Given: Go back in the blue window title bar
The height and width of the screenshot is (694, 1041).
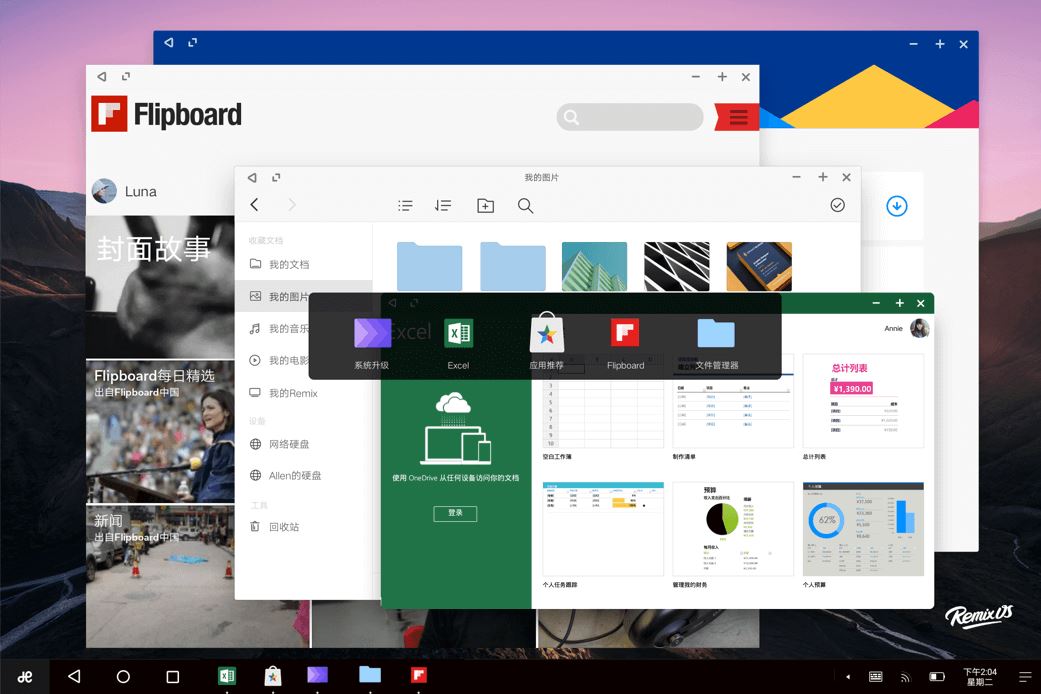Looking at the screenshot, I should [169, 43].
